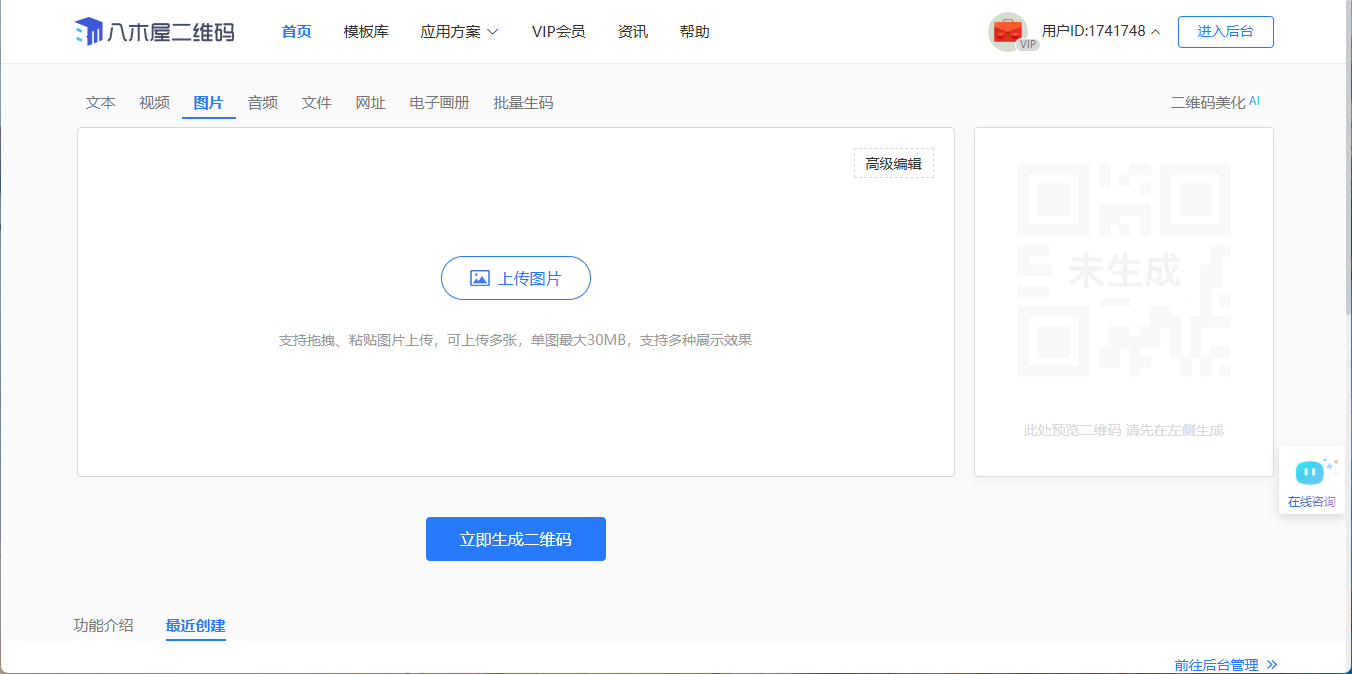The height and width of the screenshot is (674, 1352).
Task: Open 二维码美化 AI feature
Action: coord(1214,103)
